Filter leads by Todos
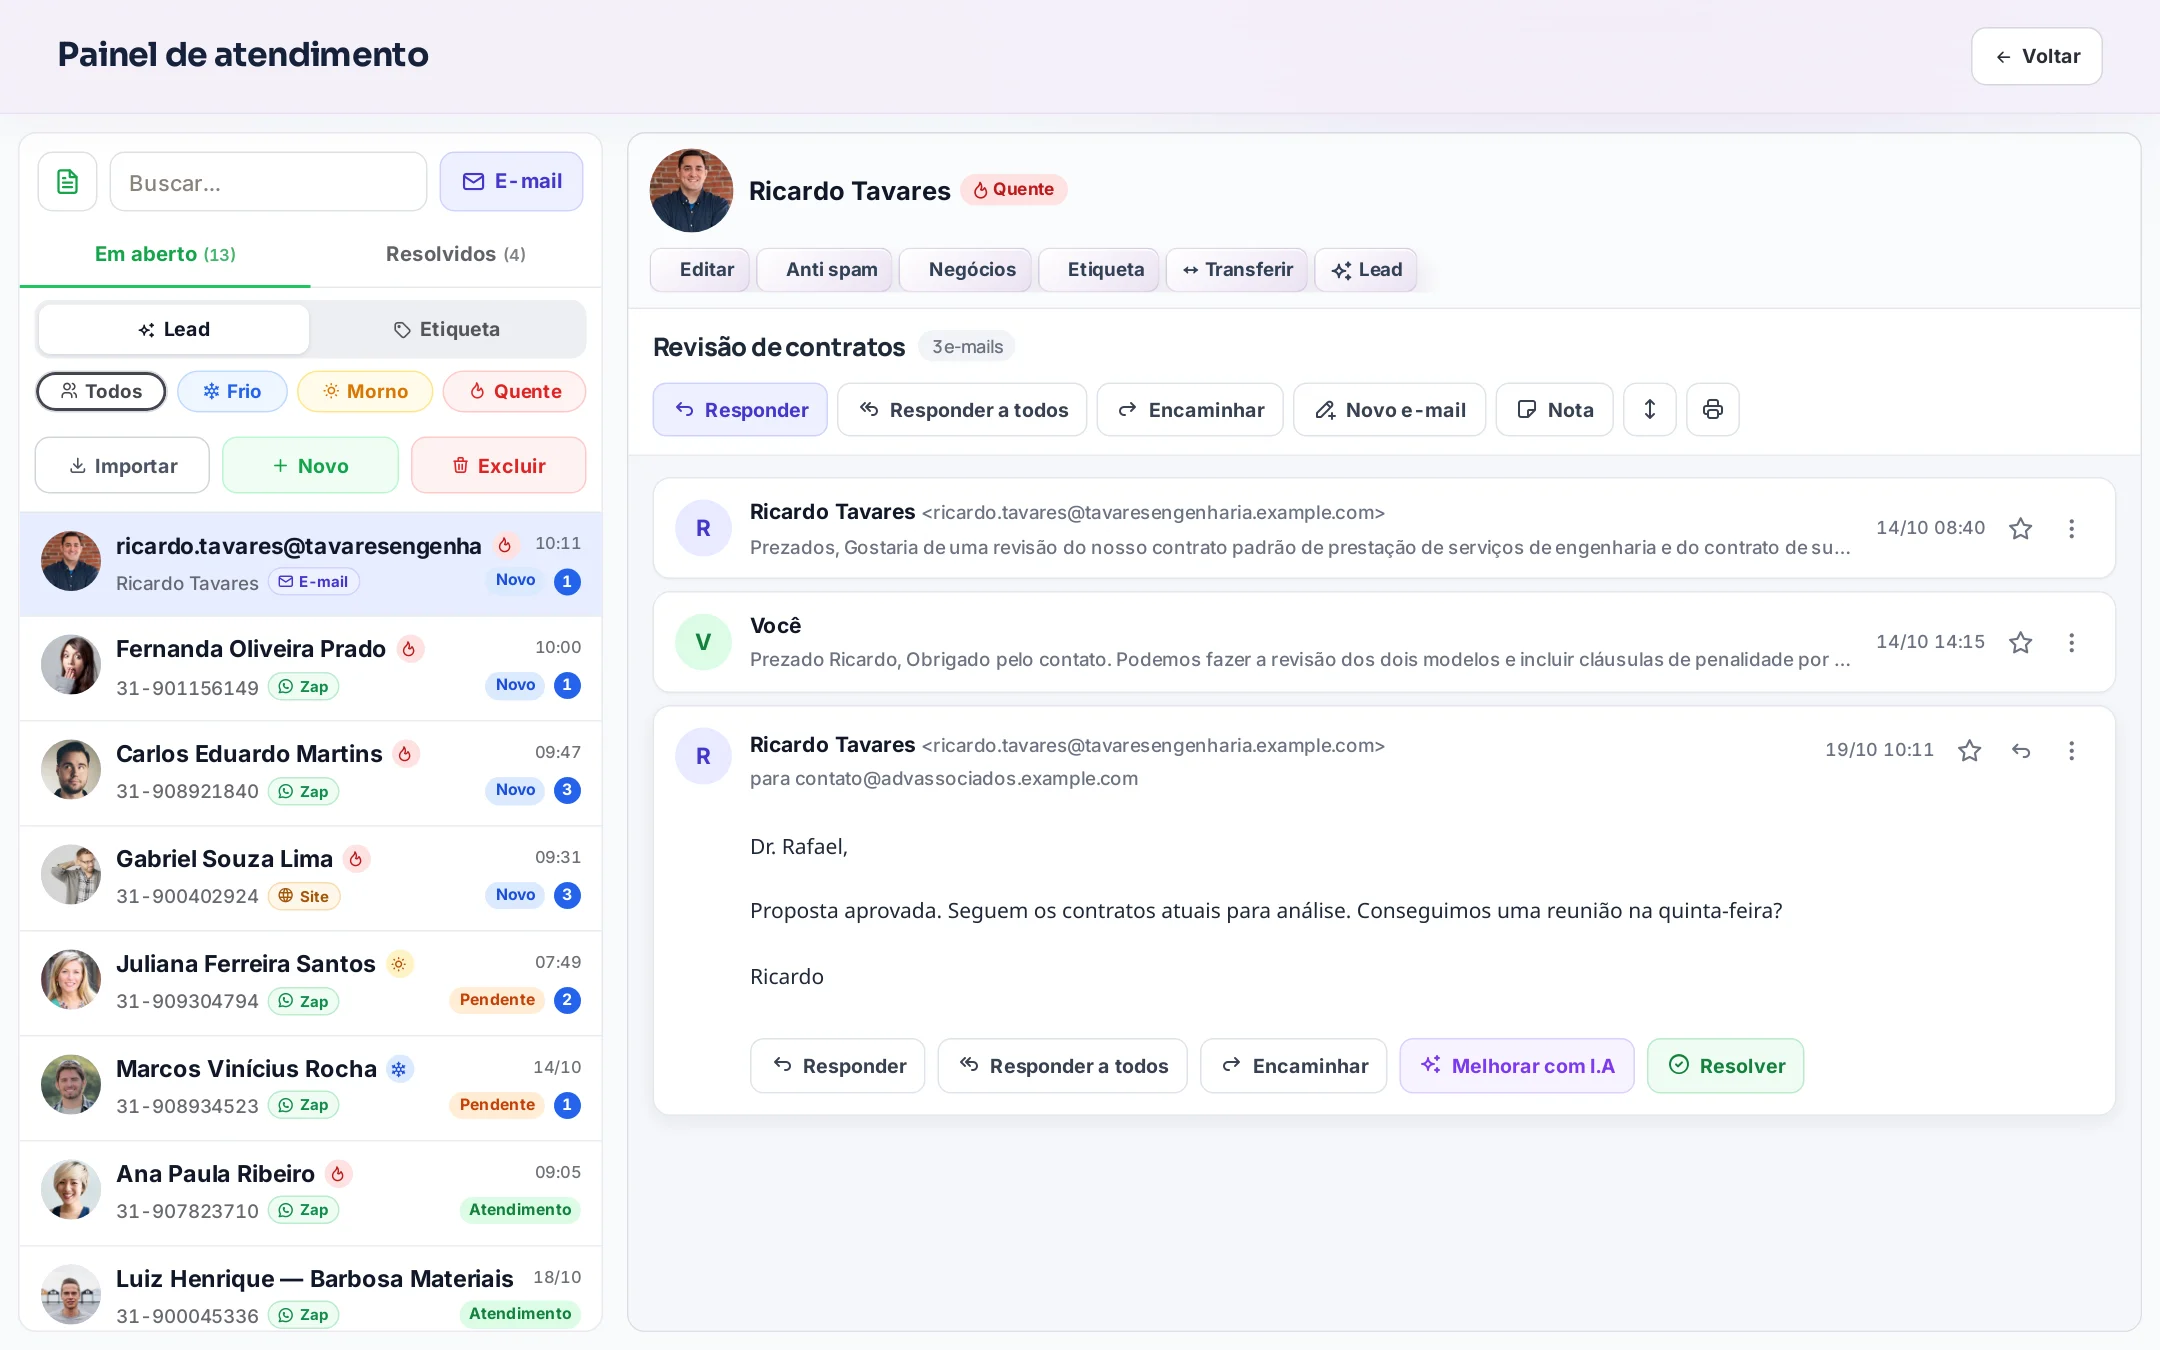This screenshot has width=2160, height=1350. (x=101, y=391)
